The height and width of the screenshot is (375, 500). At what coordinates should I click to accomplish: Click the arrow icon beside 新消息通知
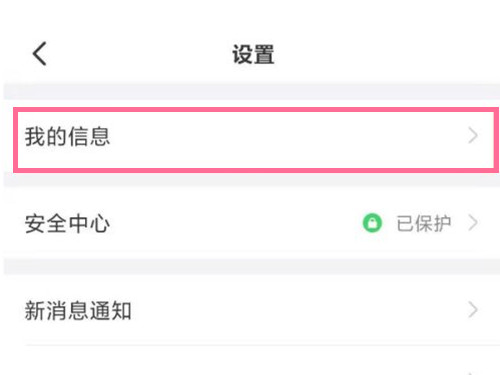473,310
